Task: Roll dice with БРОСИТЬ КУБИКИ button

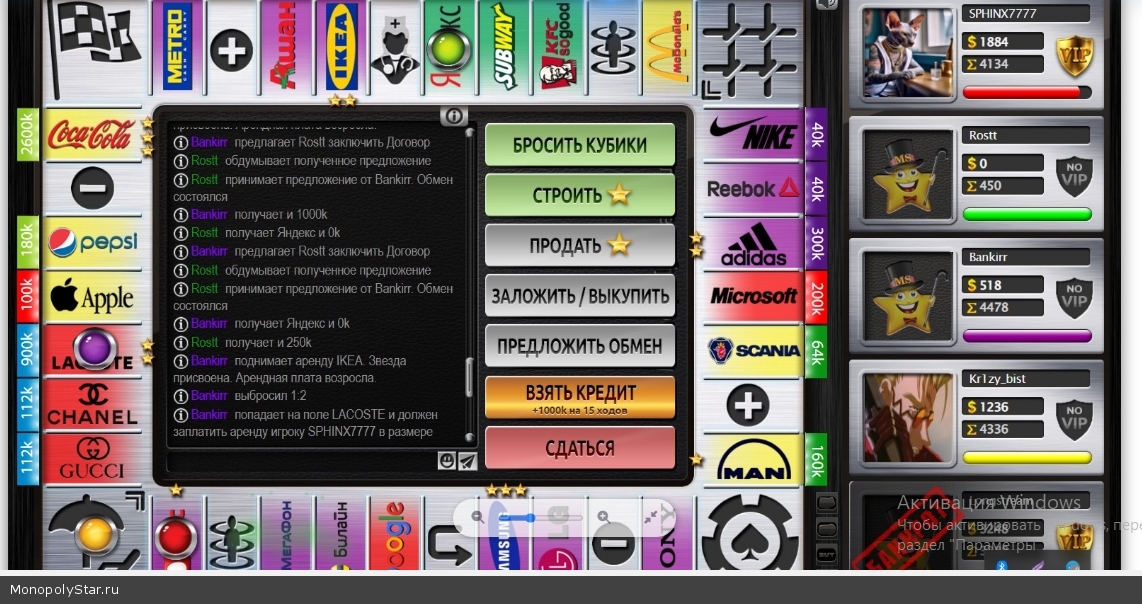Action: click(580, 144)
